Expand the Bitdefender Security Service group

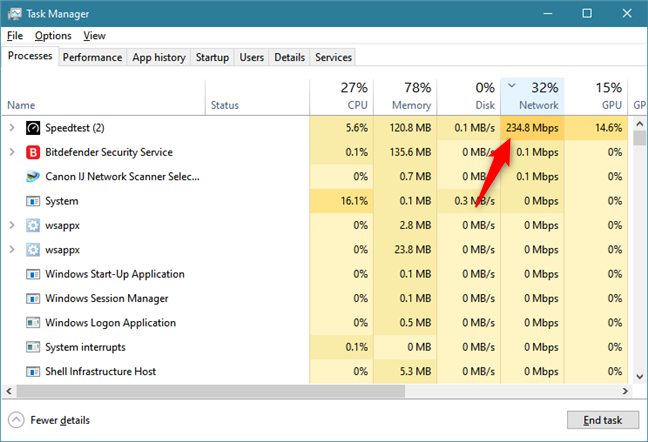tap(12, 152)
